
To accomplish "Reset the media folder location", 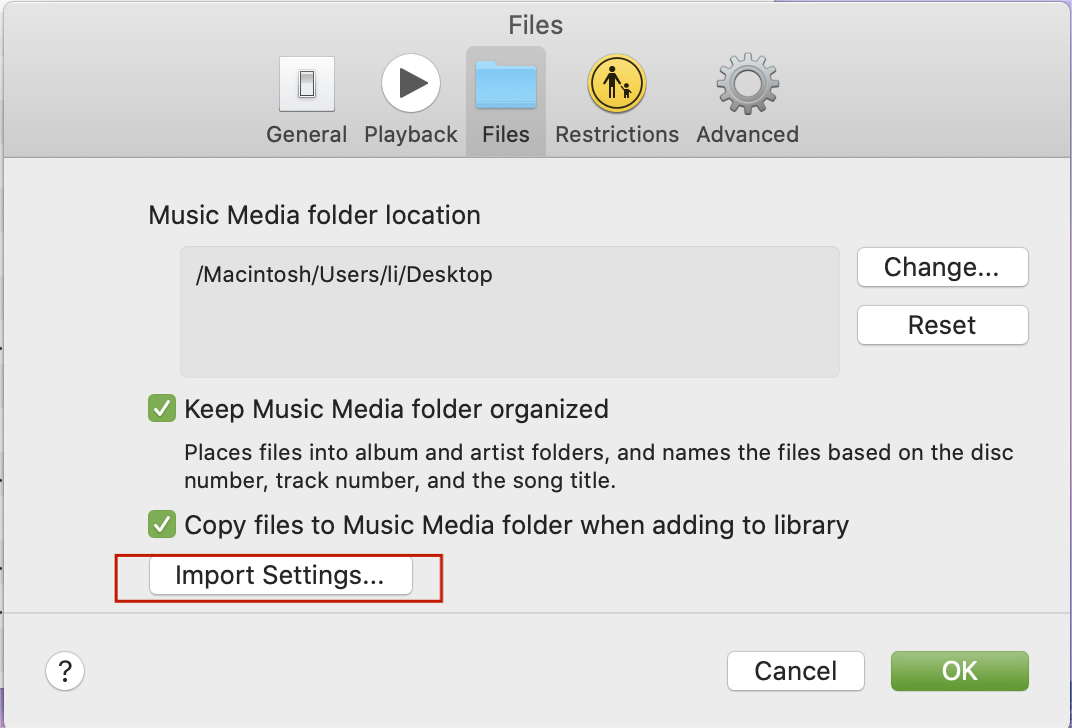I will click(942, 325).
